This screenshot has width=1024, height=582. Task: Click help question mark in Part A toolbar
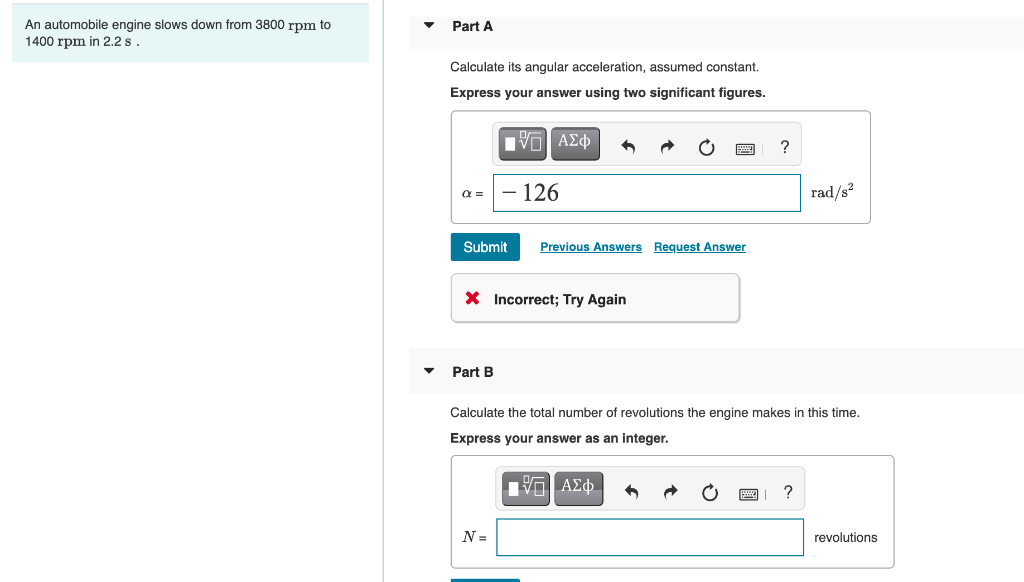click(785, 147)
